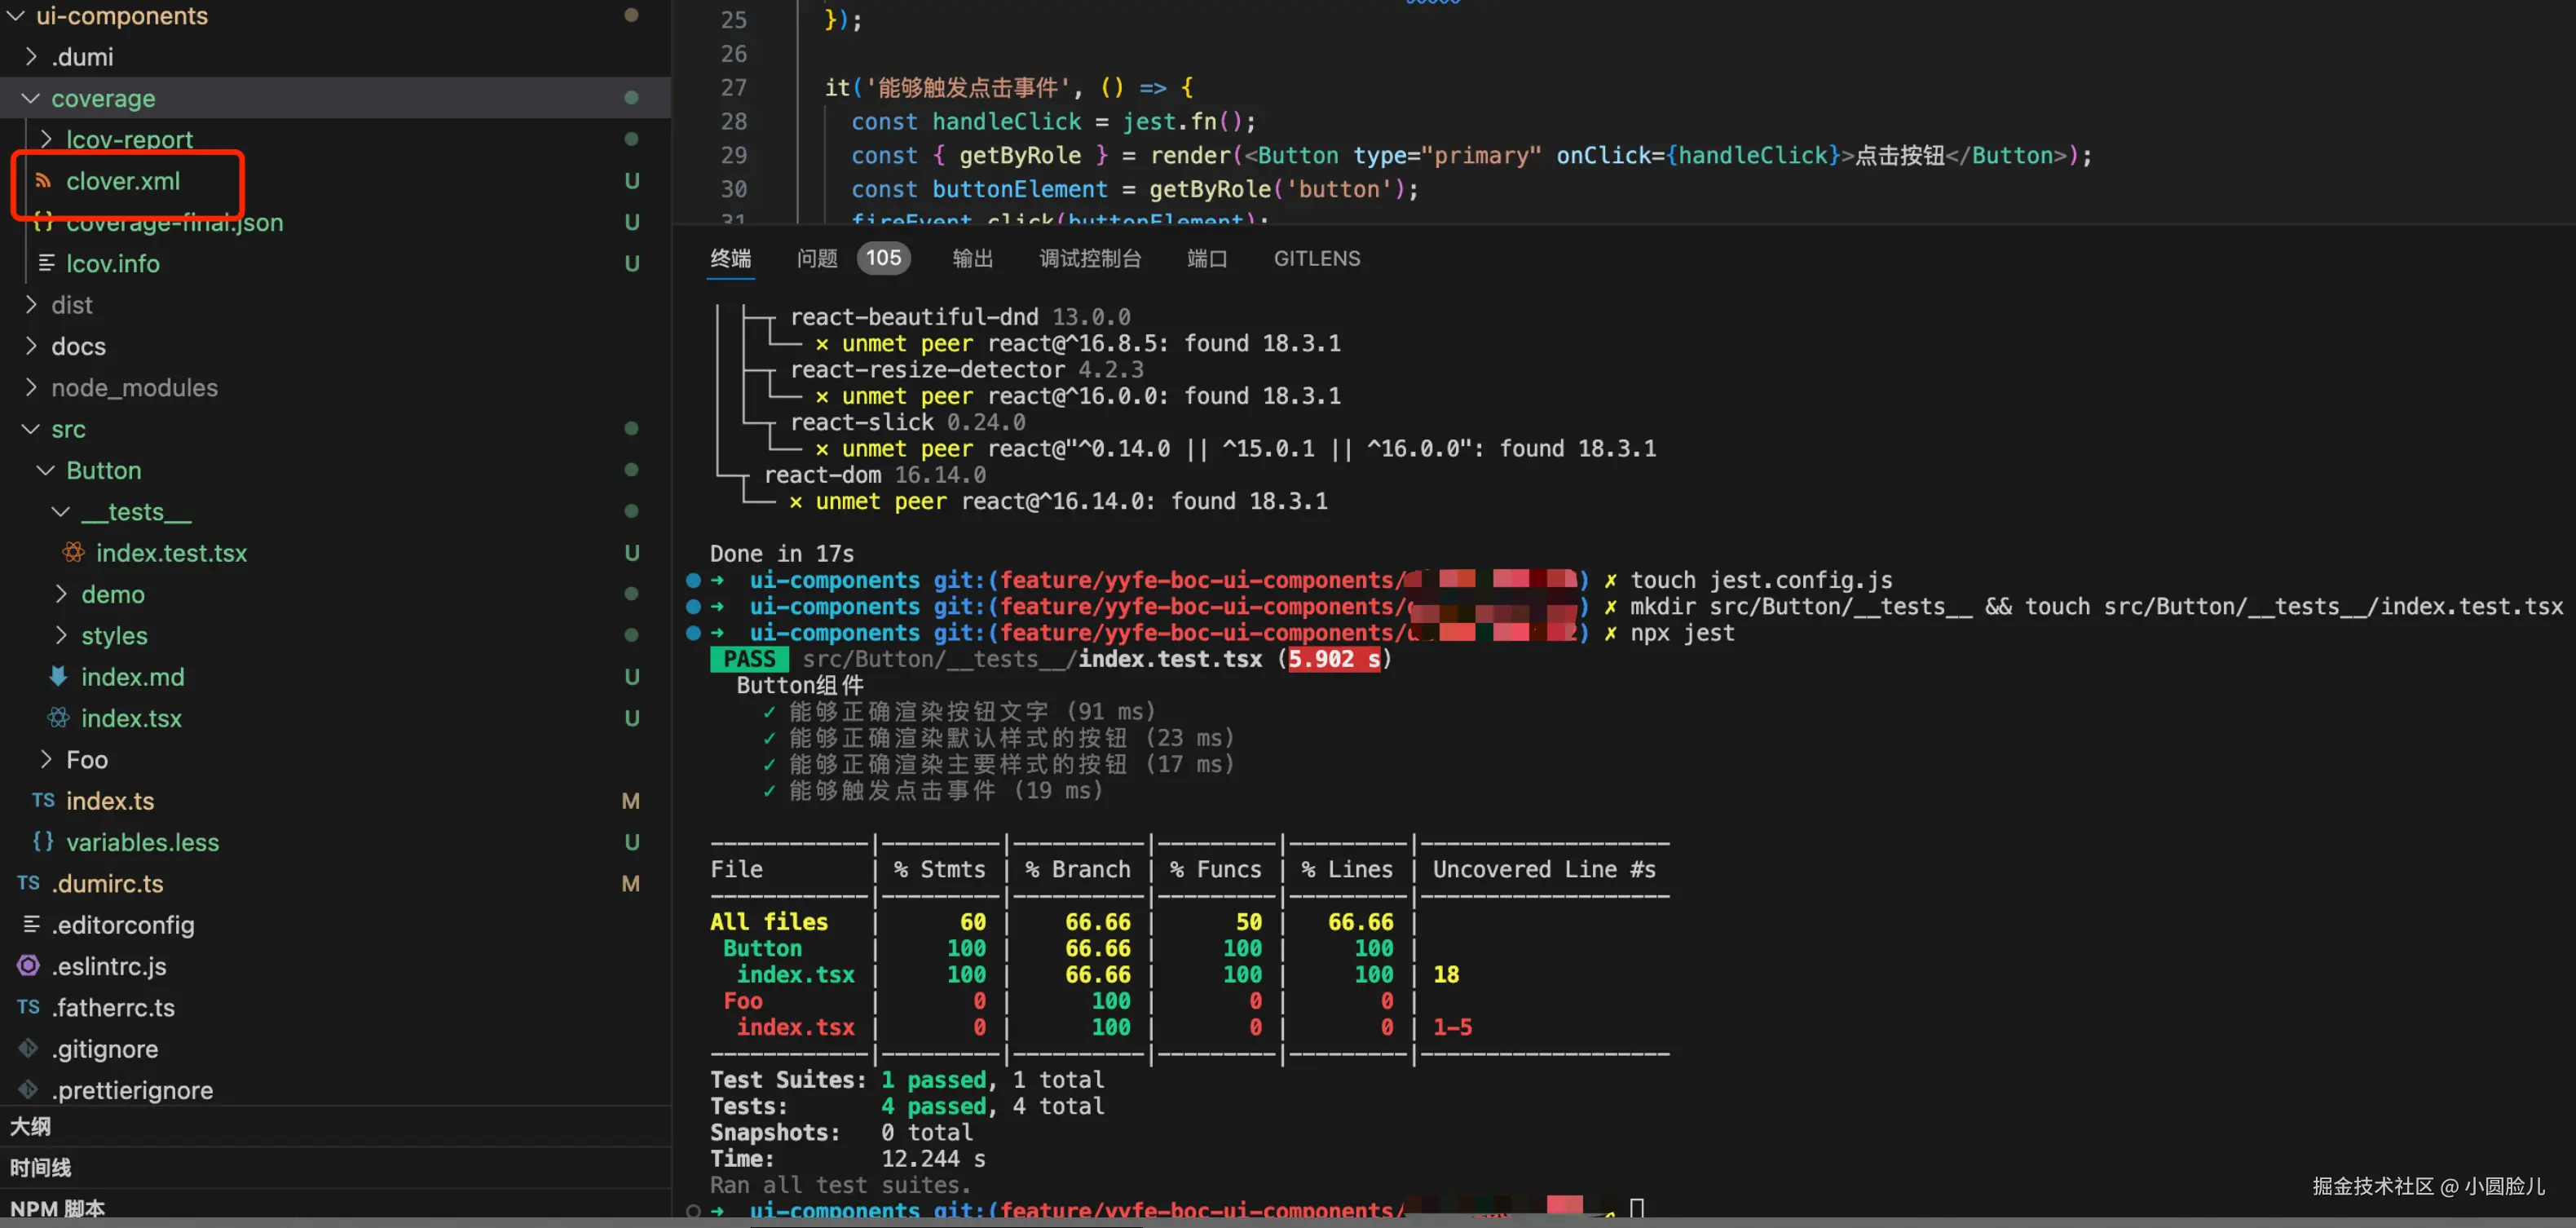The height and width of the screenshot is (1228, 2576).
Task: Collapse the coverage folder
Action: point(30,98)
